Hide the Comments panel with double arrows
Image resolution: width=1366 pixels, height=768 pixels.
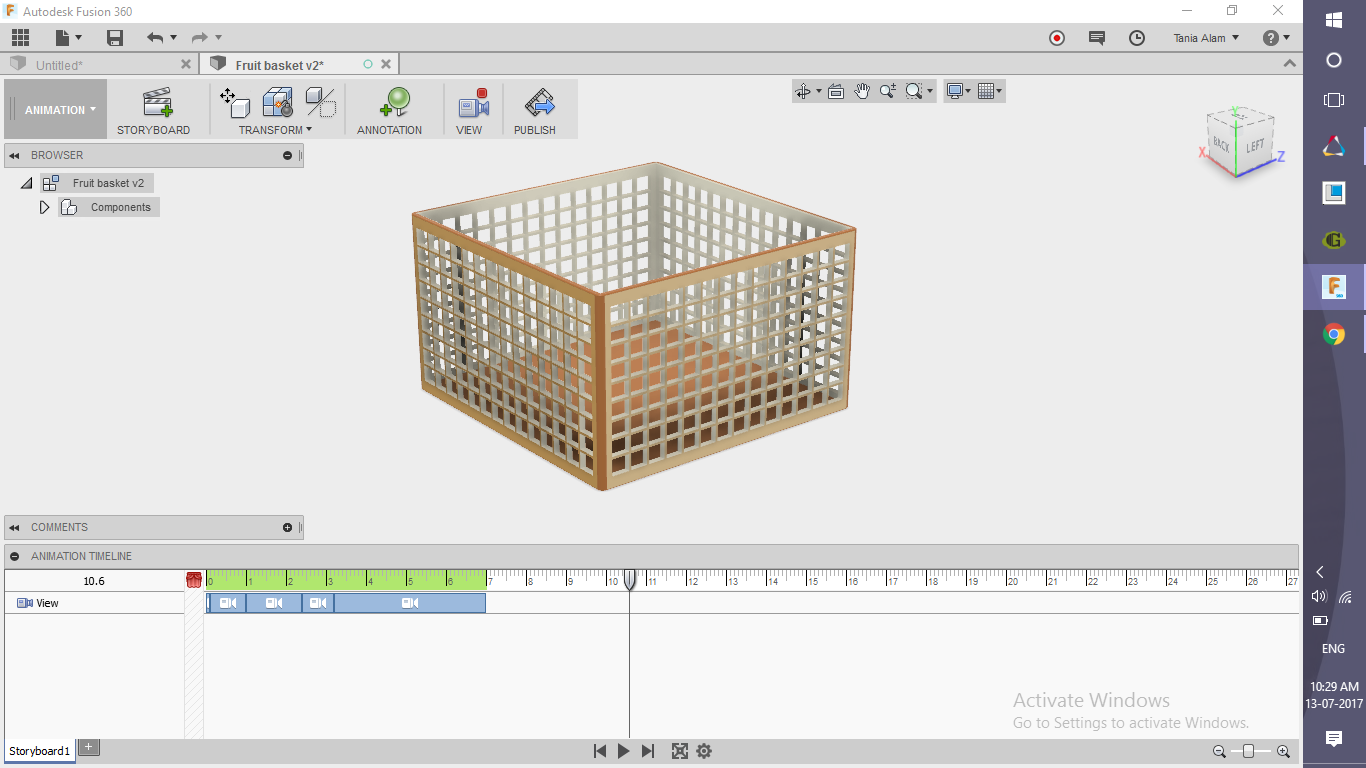[15, 528]
